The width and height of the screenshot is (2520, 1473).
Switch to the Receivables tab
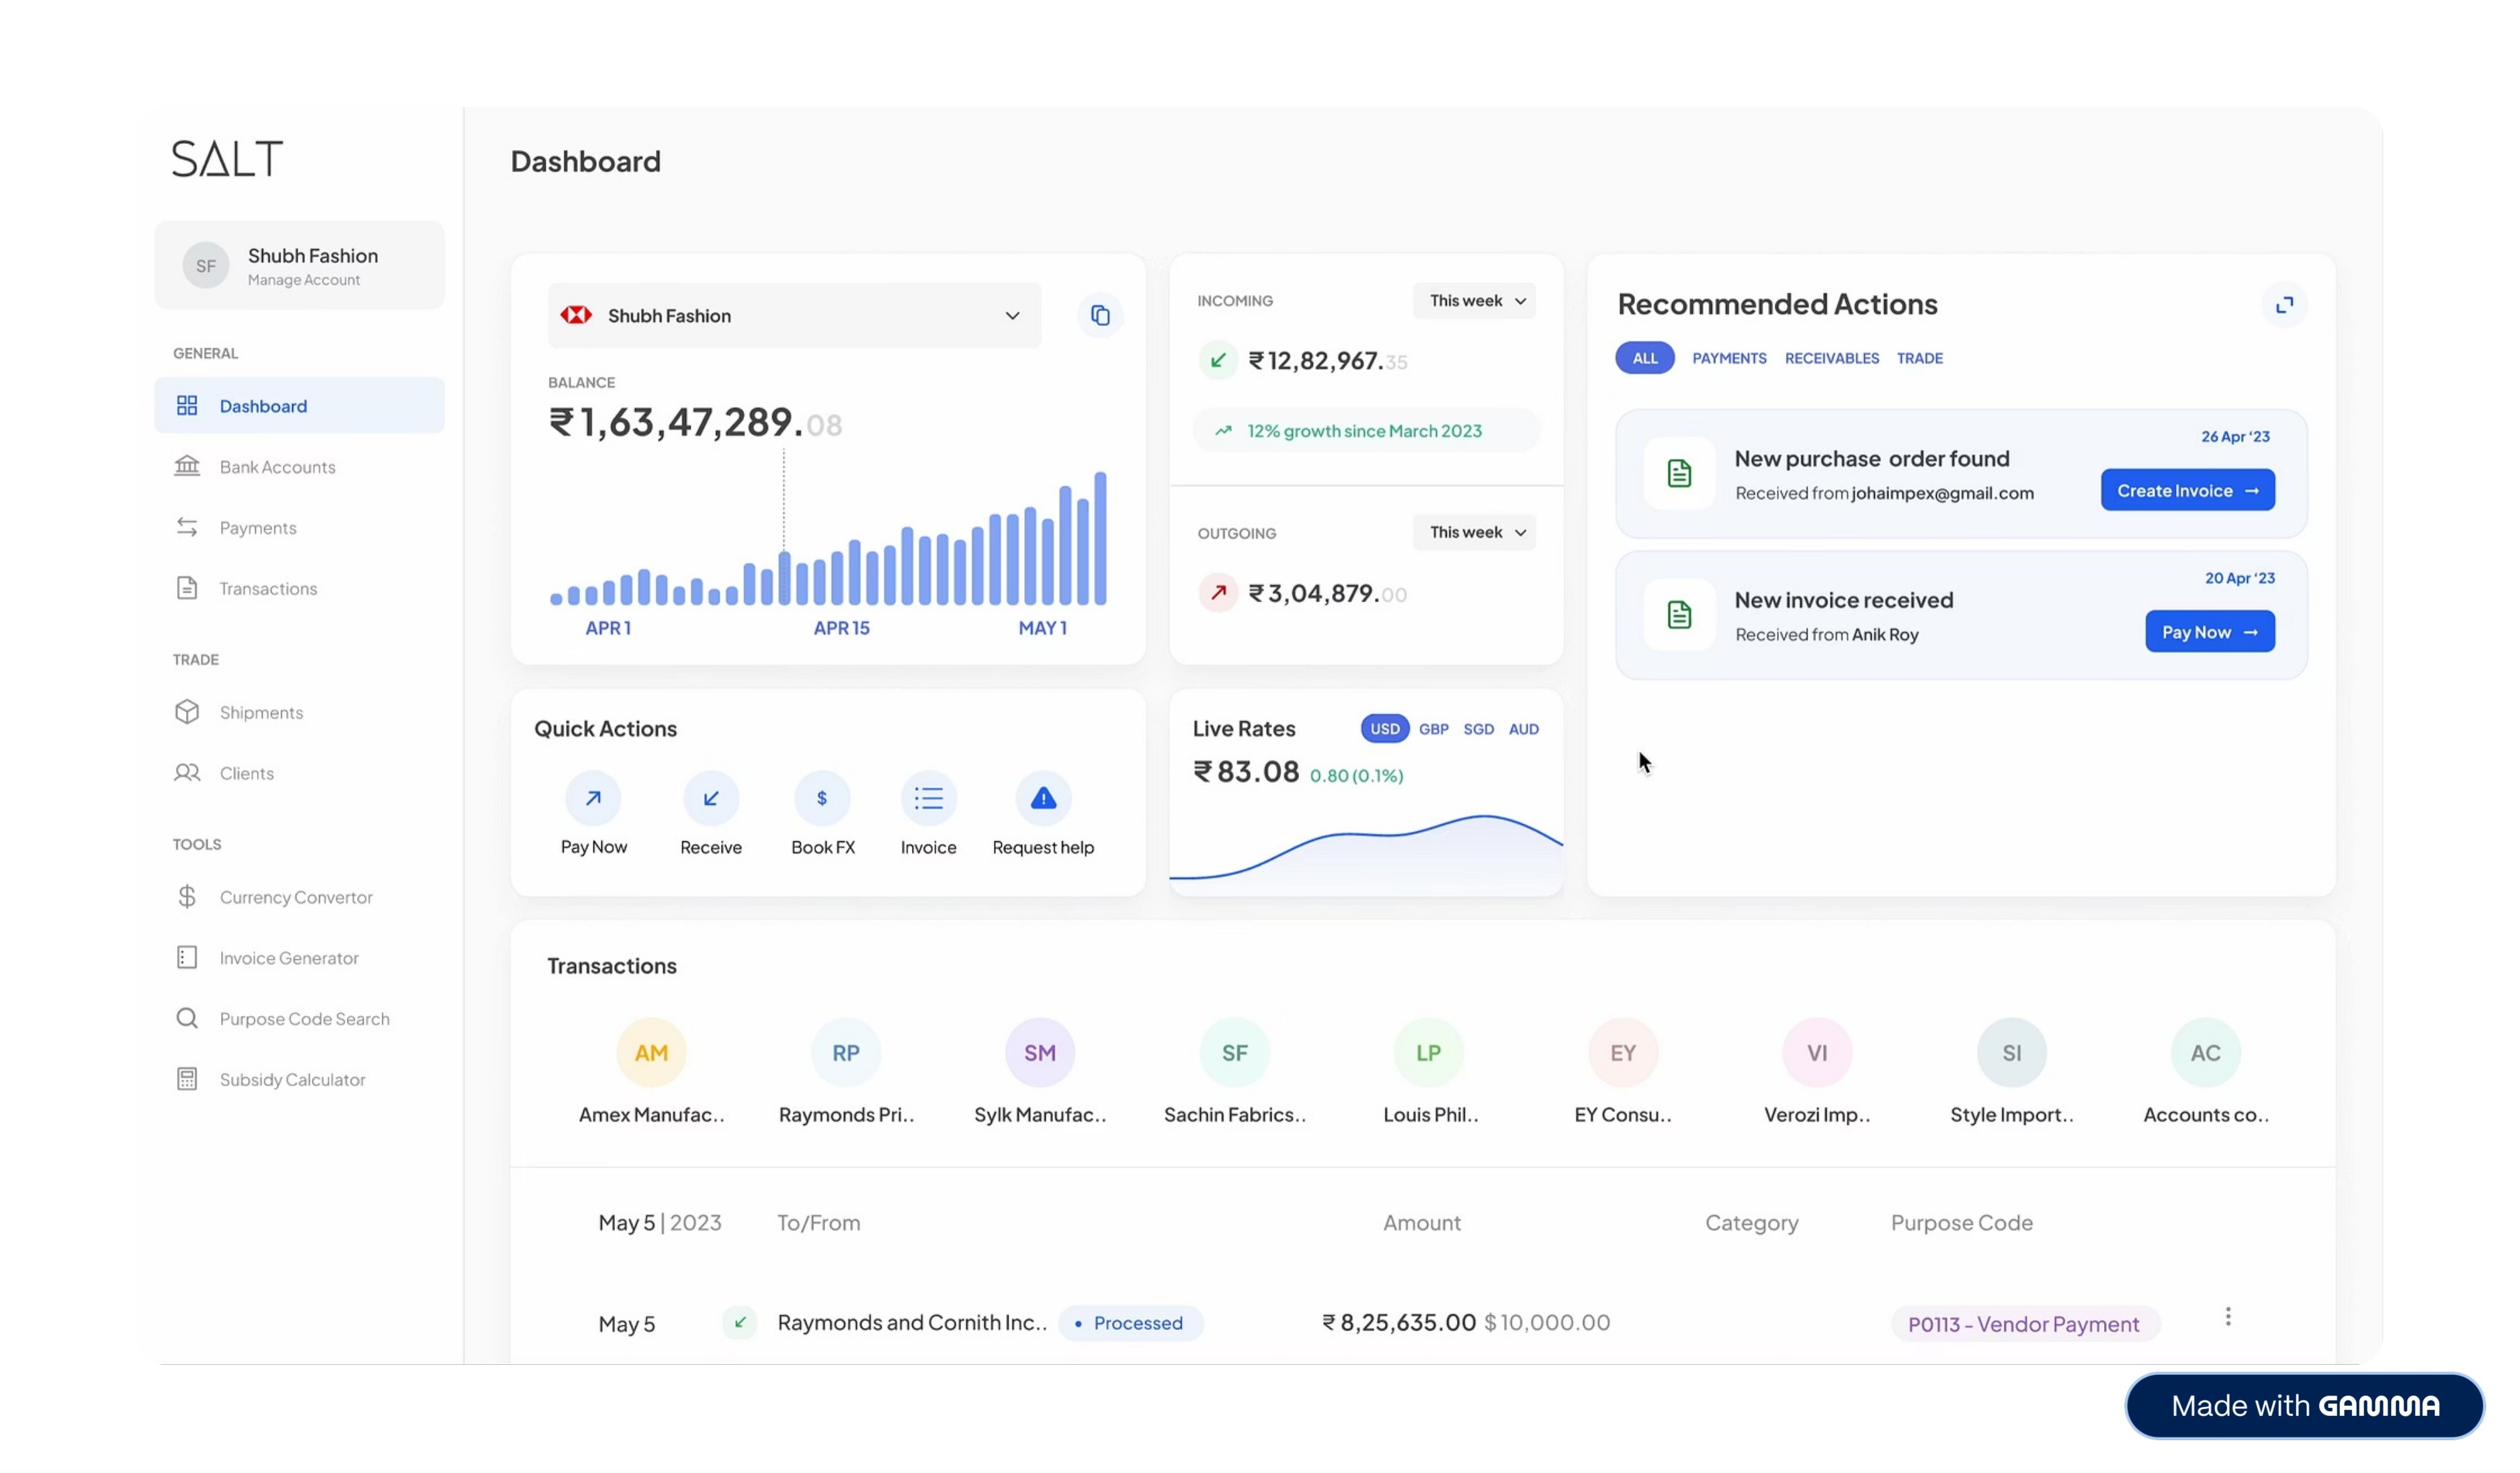click(x=1831, y=358)
